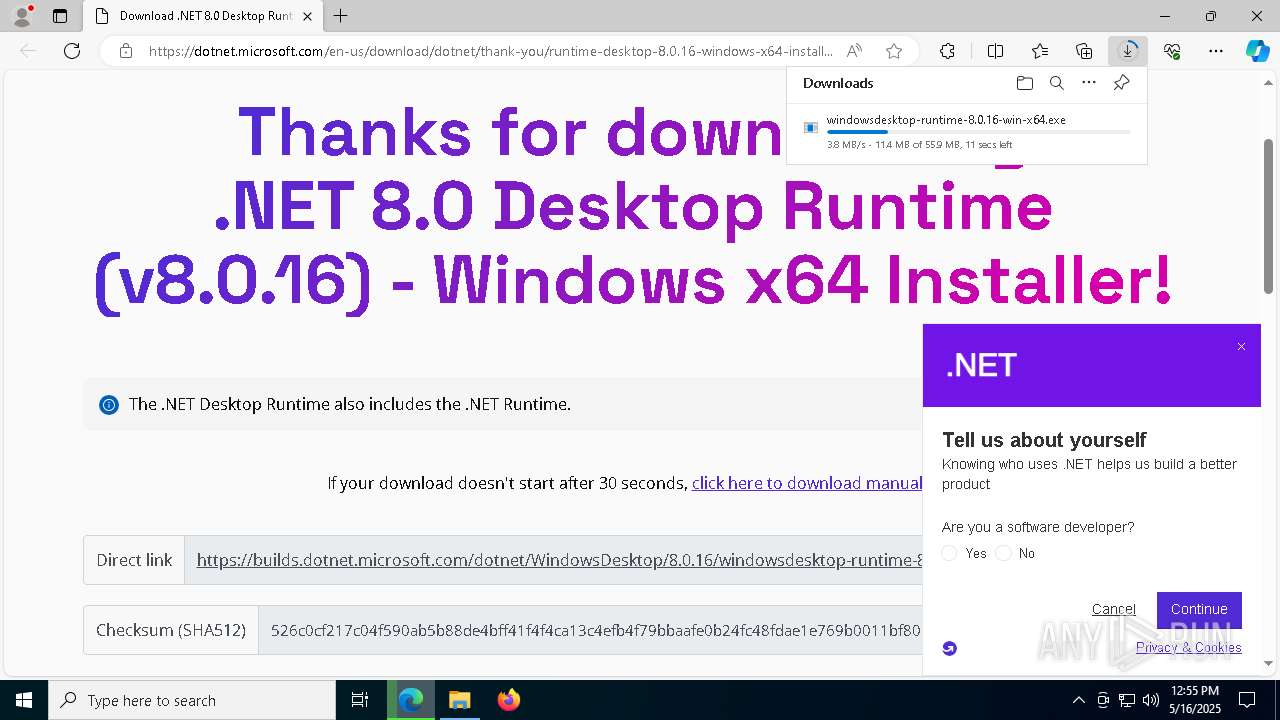Open the Edge profile icon
The image size is (1280, 720).
click(x=22, y=16)
